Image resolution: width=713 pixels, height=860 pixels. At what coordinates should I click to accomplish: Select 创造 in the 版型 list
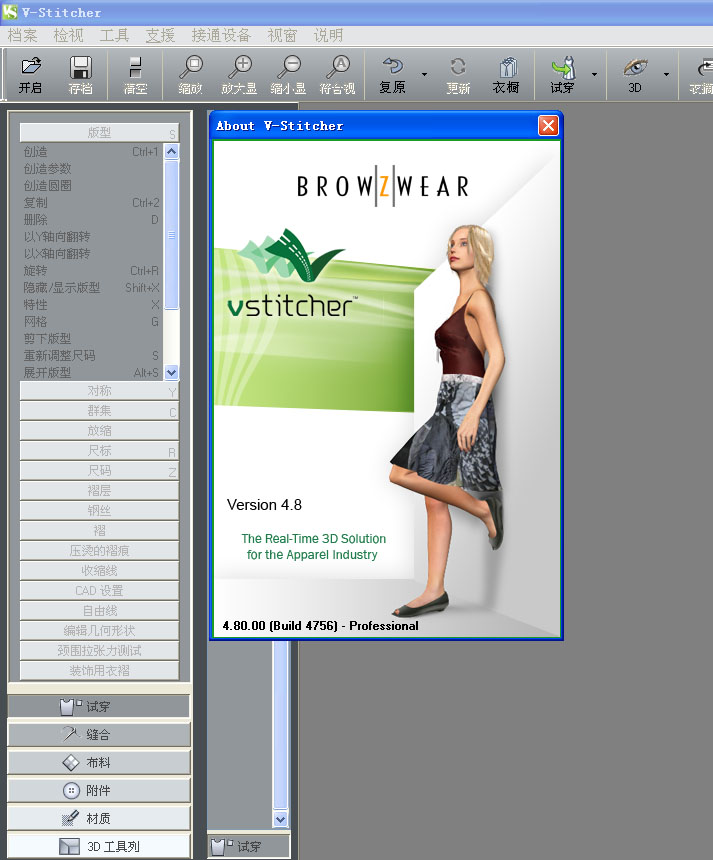[x=92, y=151]
